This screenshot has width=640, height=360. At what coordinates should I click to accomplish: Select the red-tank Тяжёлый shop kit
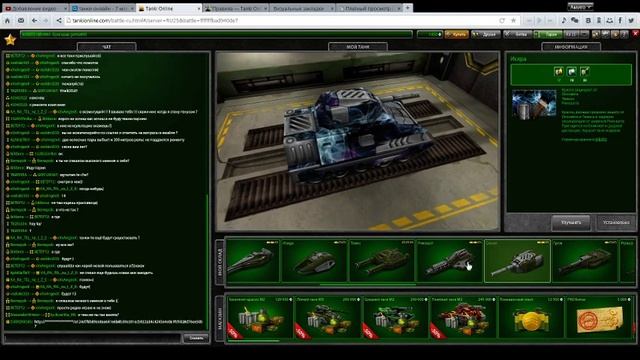(463, 318)
